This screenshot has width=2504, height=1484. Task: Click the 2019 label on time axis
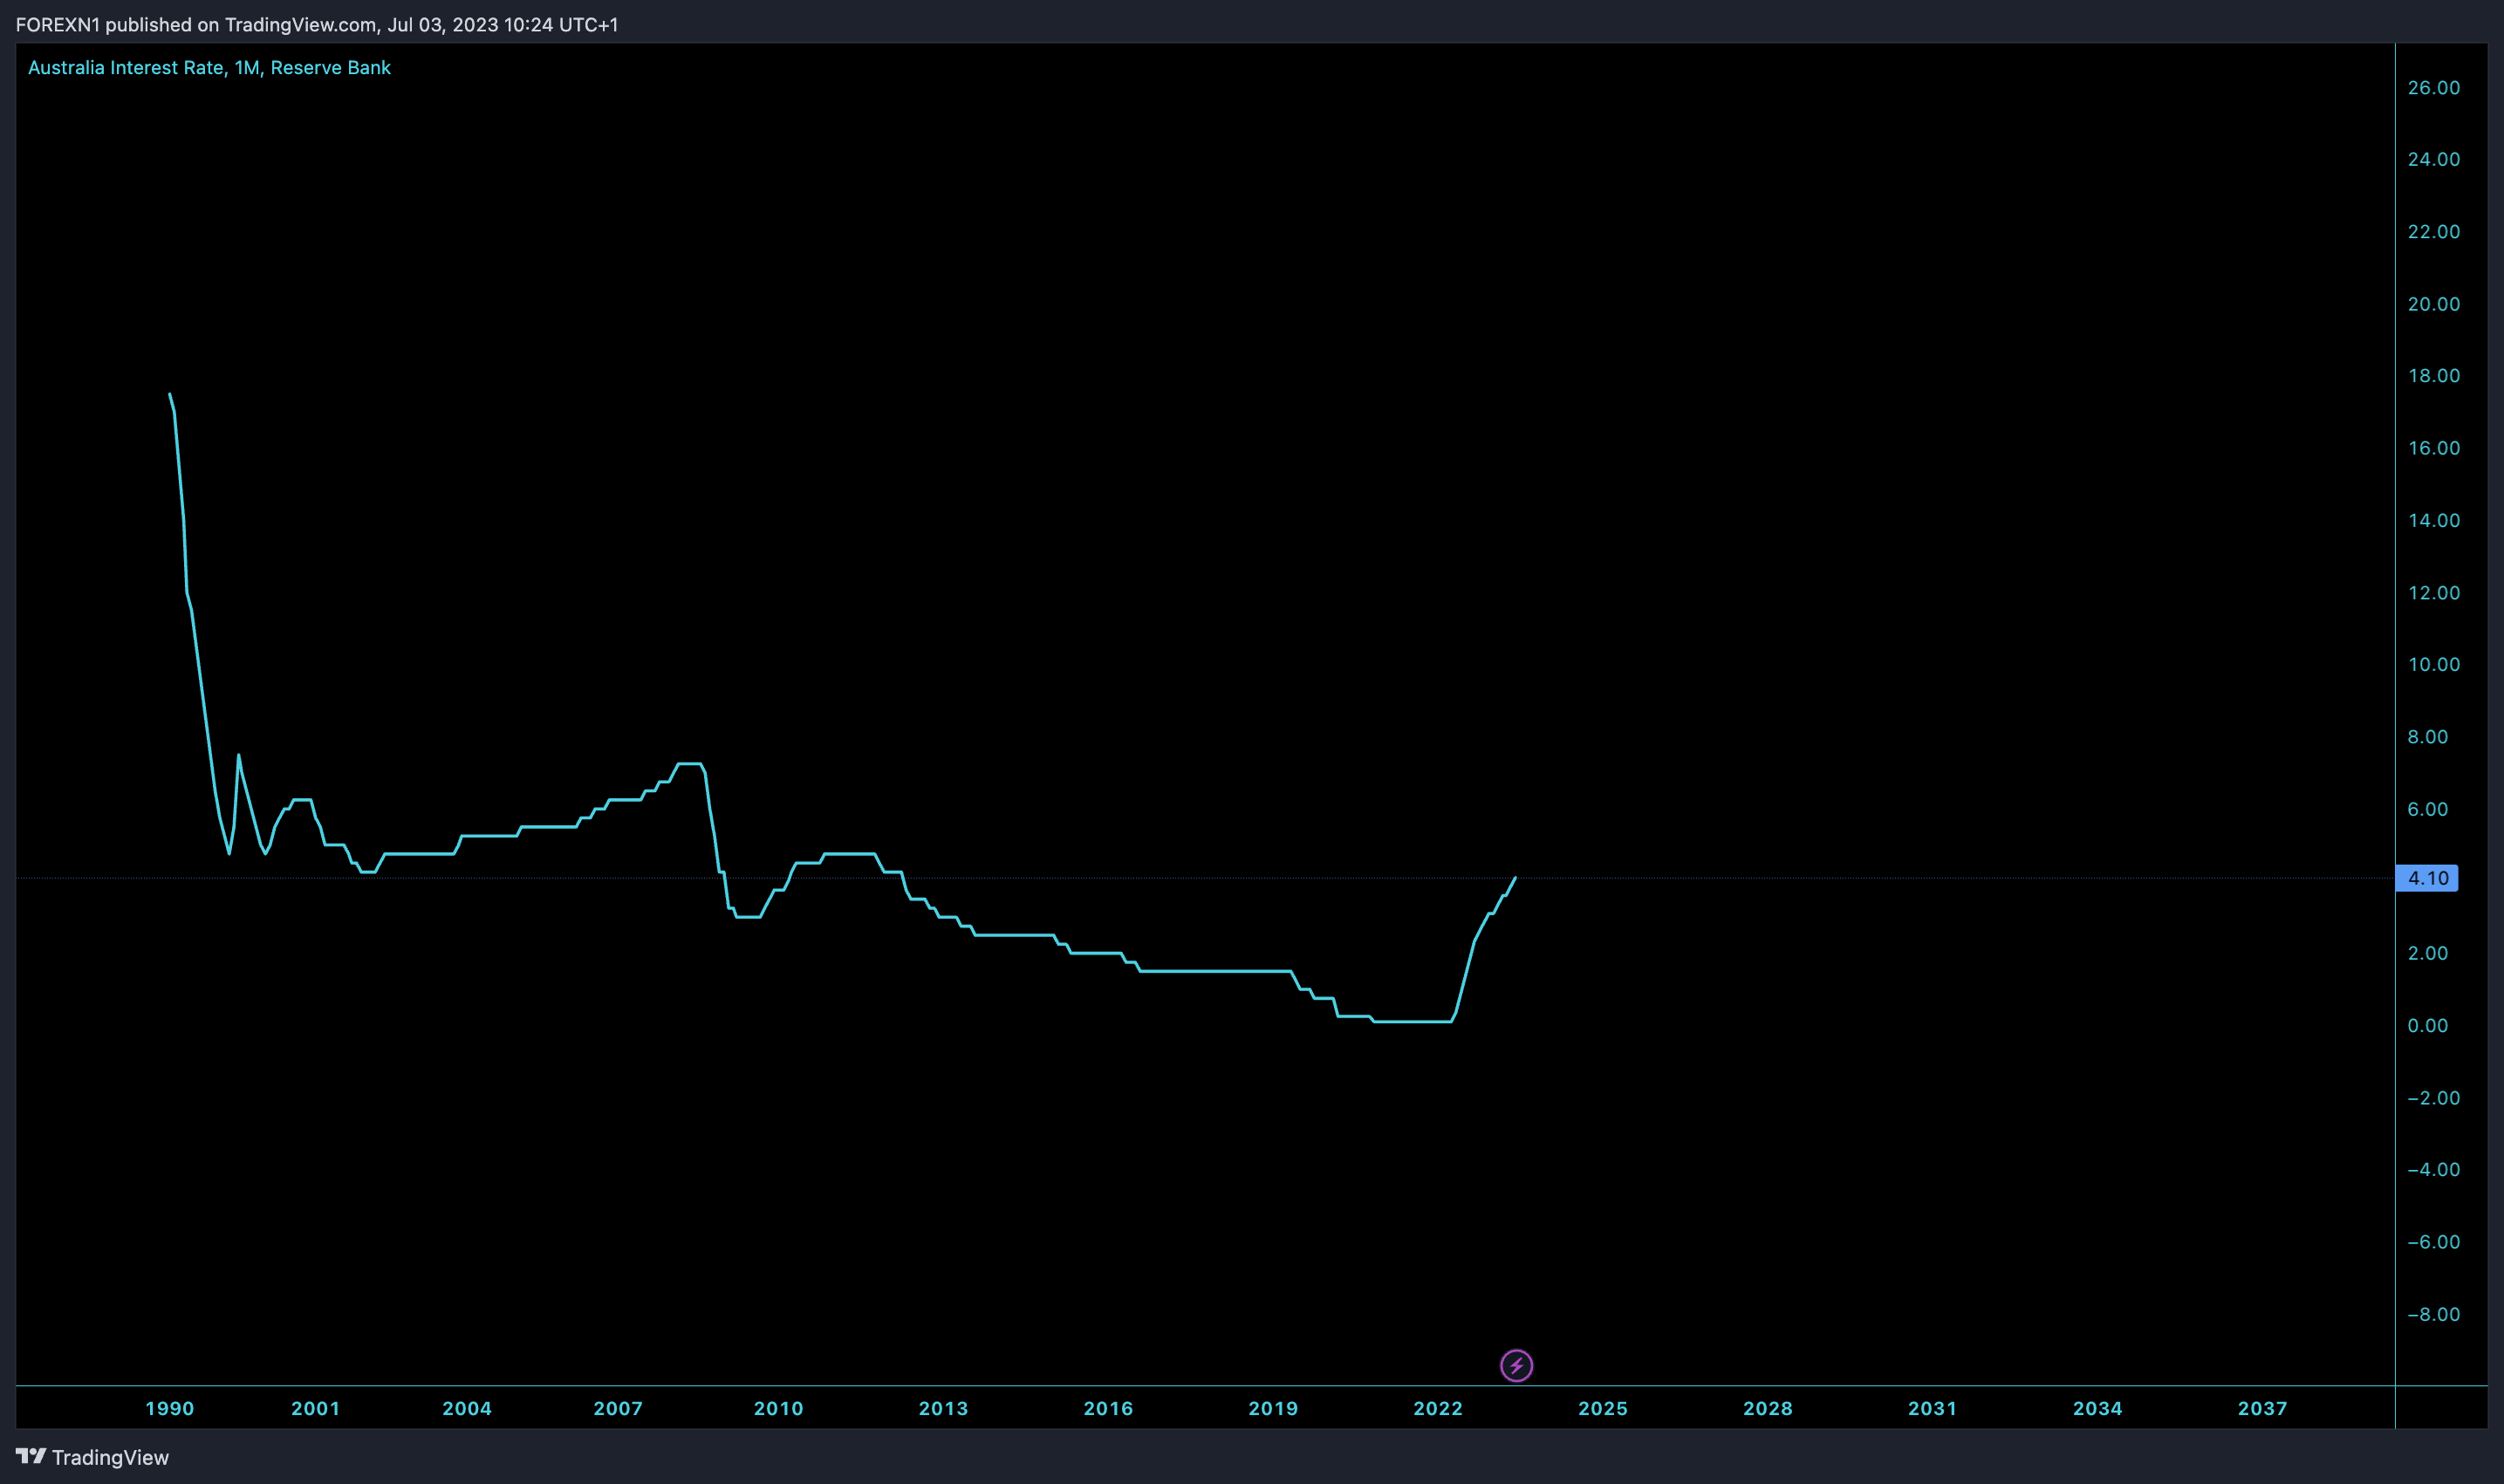(1273, 1408)
